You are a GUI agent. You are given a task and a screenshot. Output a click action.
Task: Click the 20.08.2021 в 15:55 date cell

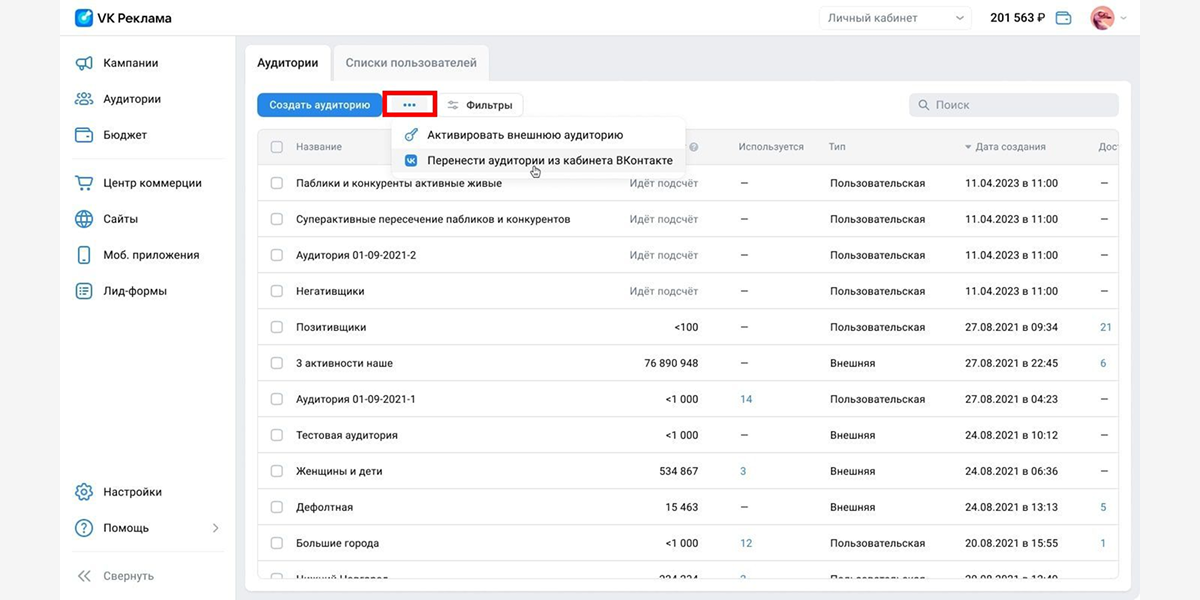[x=1011, y=543]
